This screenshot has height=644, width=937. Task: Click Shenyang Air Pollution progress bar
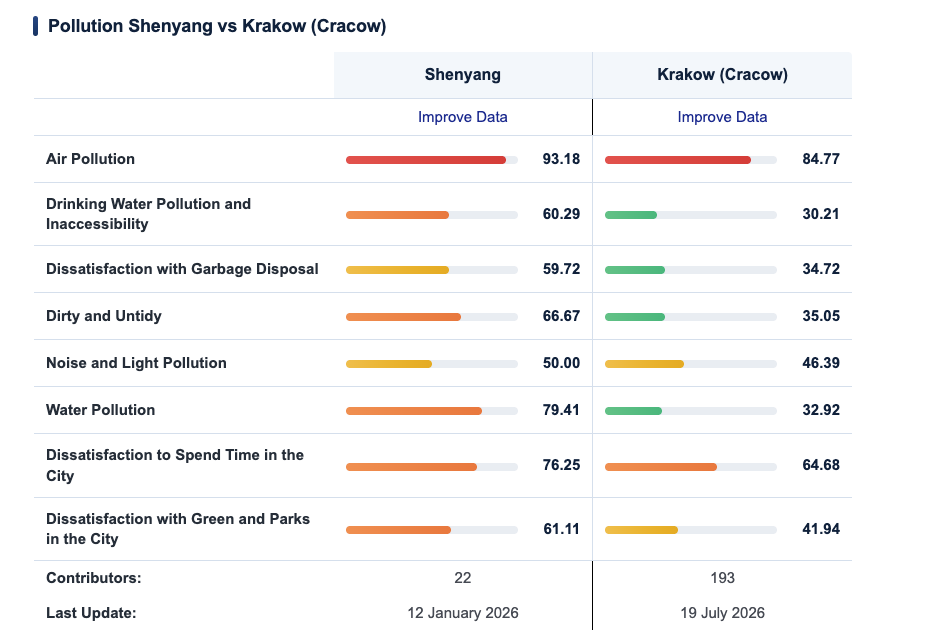[x=431, y=160]
